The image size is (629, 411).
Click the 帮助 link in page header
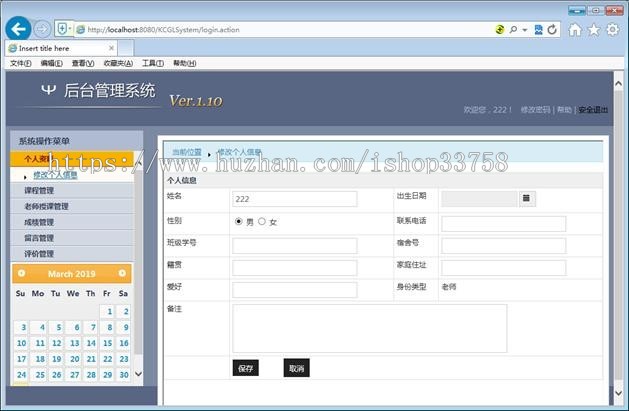click(564, 109)
